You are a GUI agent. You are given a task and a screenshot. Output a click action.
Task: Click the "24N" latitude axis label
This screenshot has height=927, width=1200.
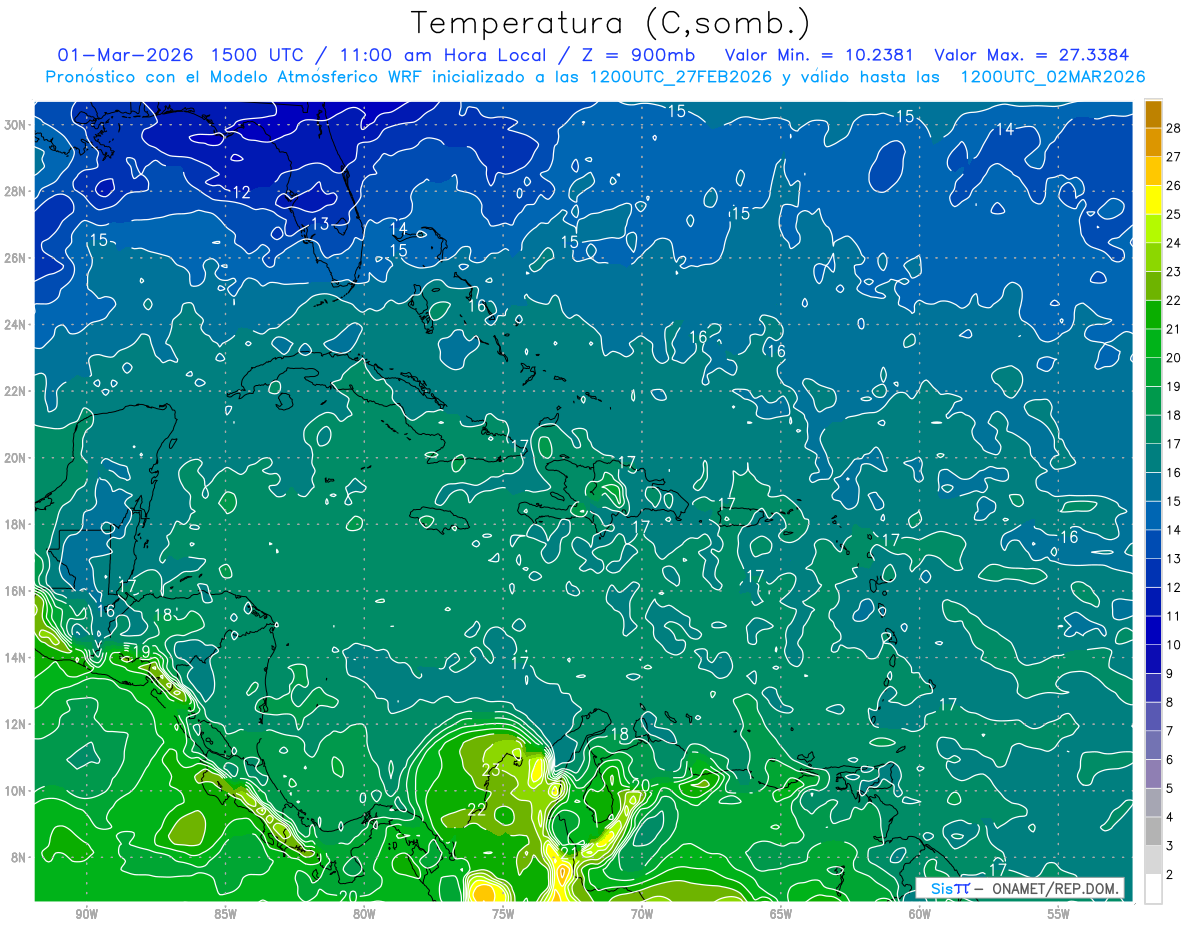coord(15,325)
